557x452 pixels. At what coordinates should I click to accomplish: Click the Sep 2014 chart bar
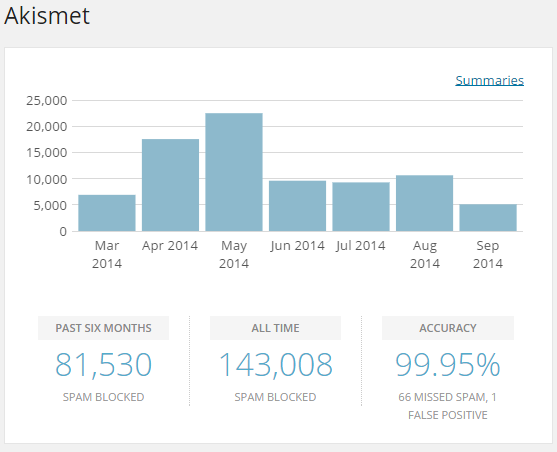tap(488, 218)
